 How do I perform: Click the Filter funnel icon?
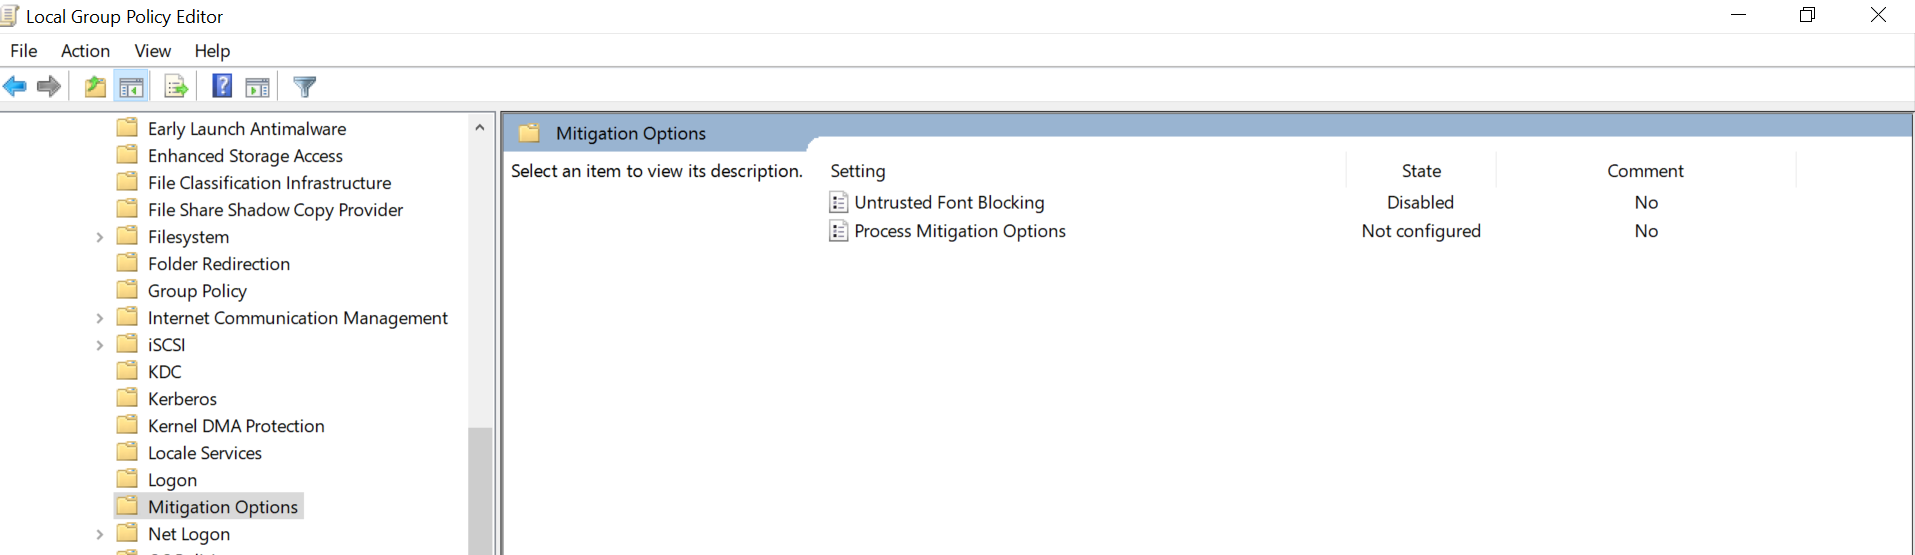coord(305,87)
